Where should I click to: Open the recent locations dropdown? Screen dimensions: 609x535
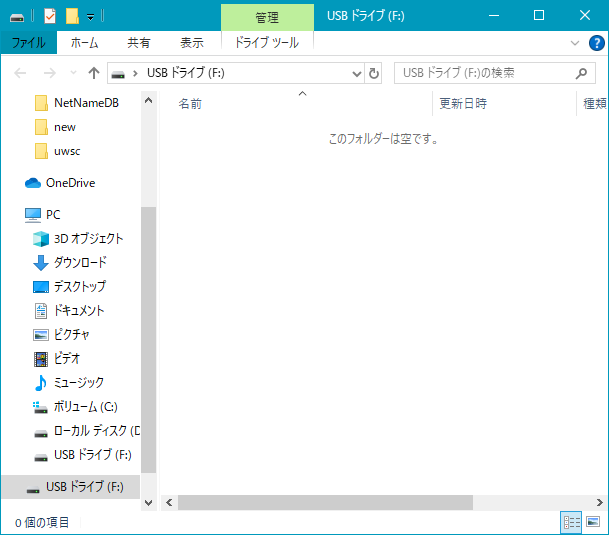click(73, 73)
